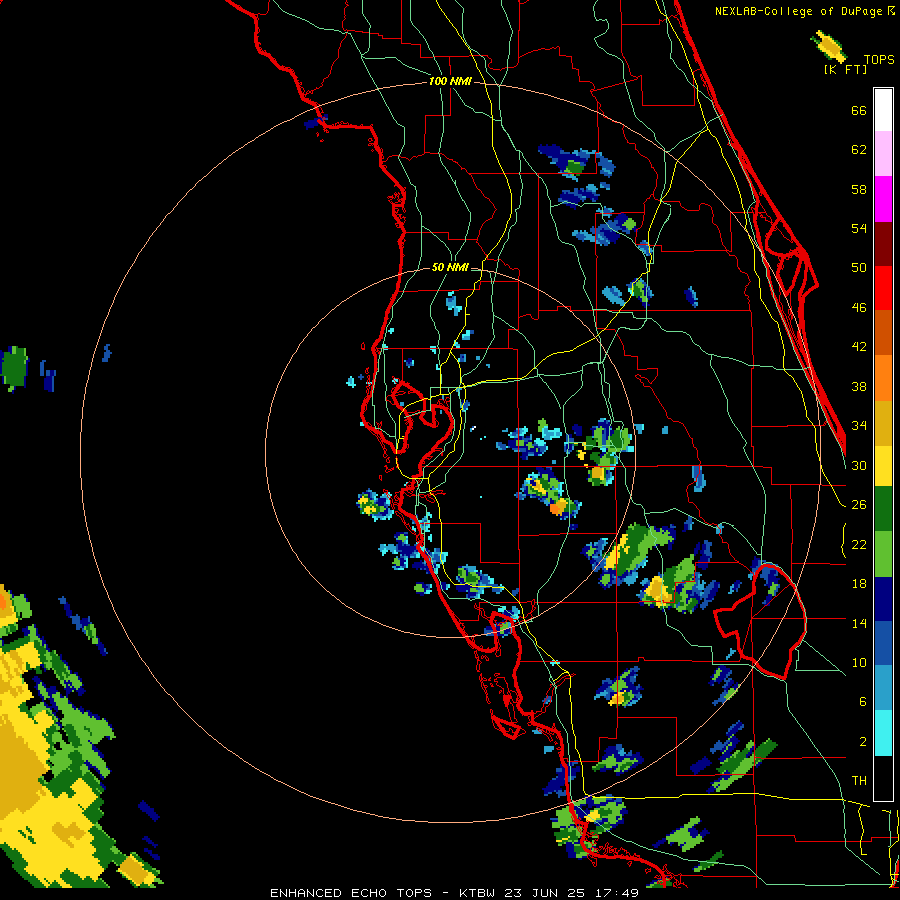The height and width of the screenshot is (900, 900).
Task: Click legend value 54
Action: pos(859,228)
